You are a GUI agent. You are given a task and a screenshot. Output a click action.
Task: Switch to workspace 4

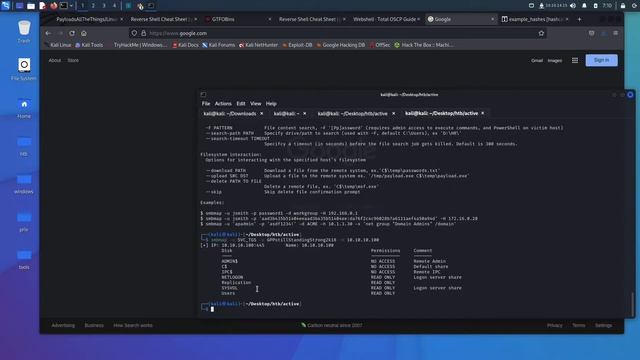(x=114, y=6)
